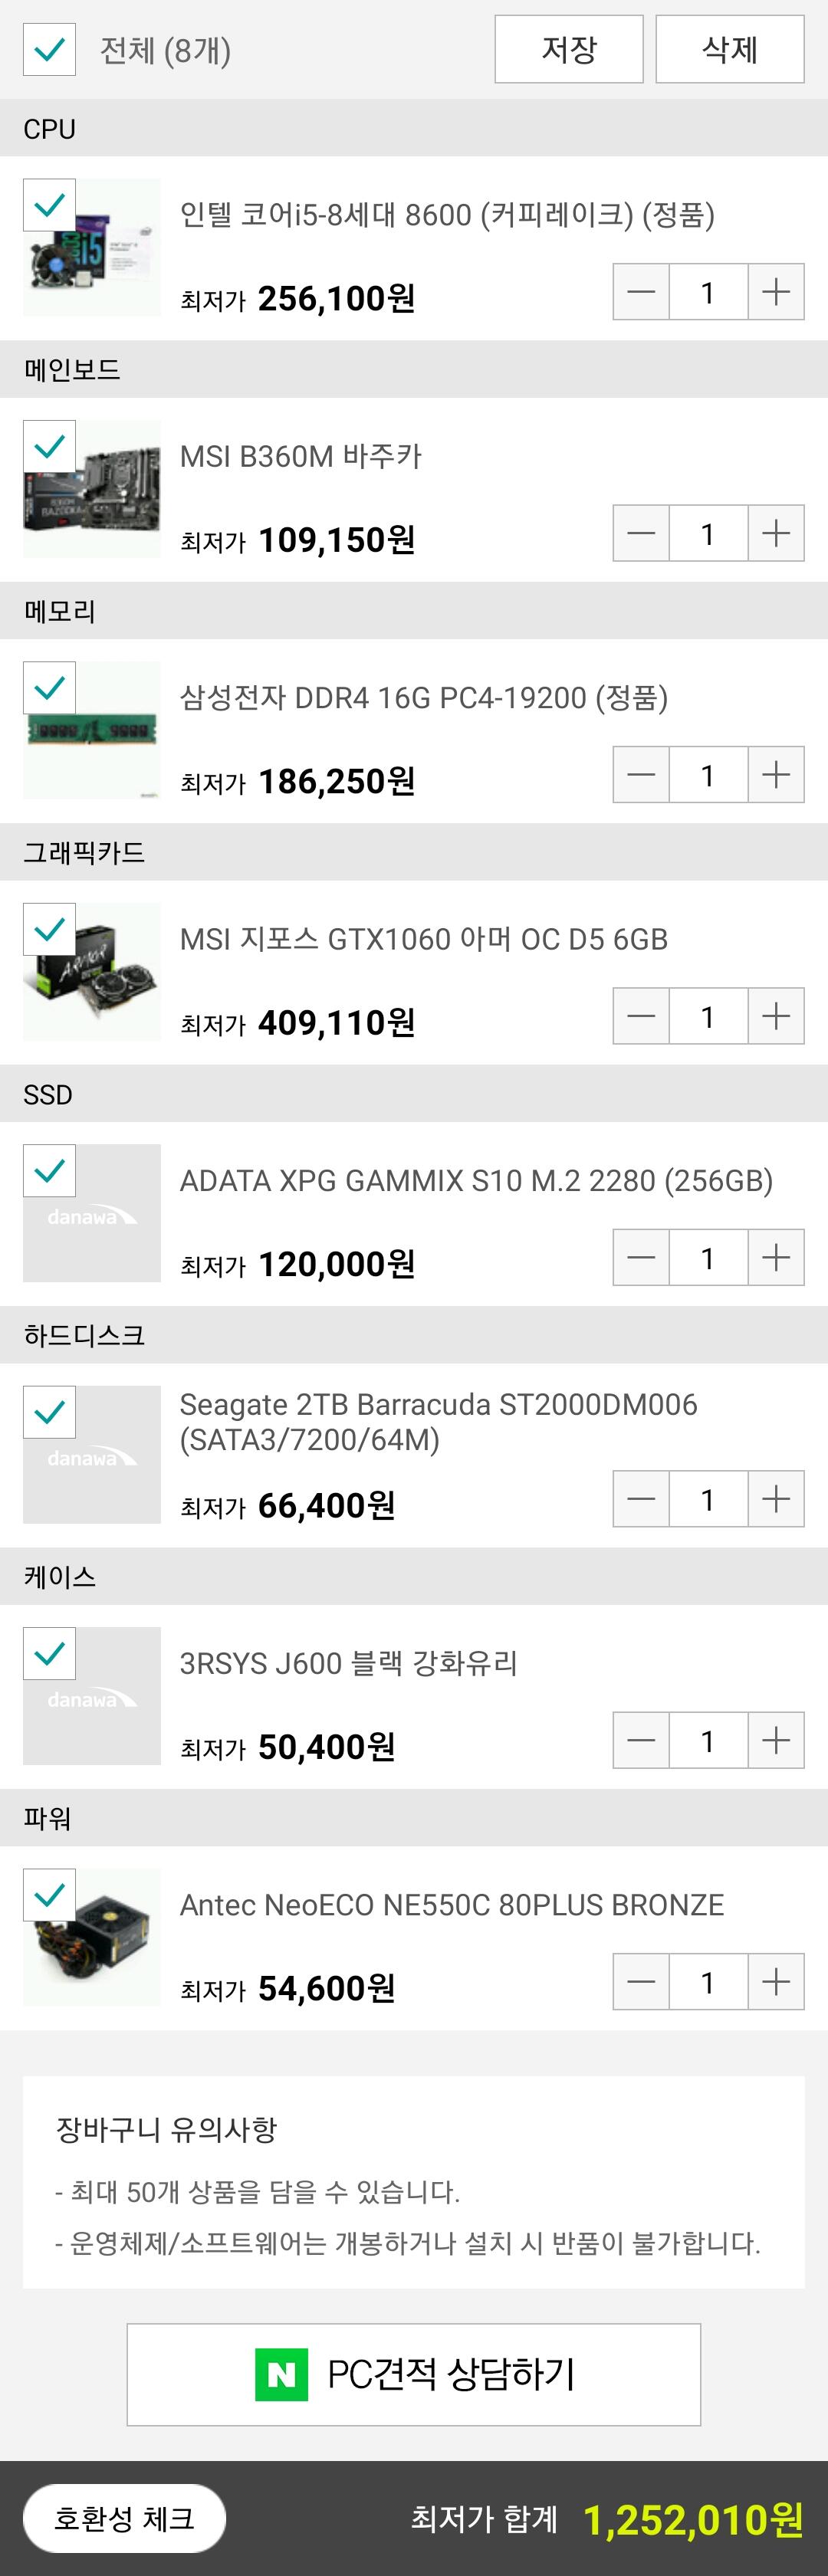Increase quantity of Samsung DDR4 16G memory
828x2576 pixels.
click(x=776, y=775)
